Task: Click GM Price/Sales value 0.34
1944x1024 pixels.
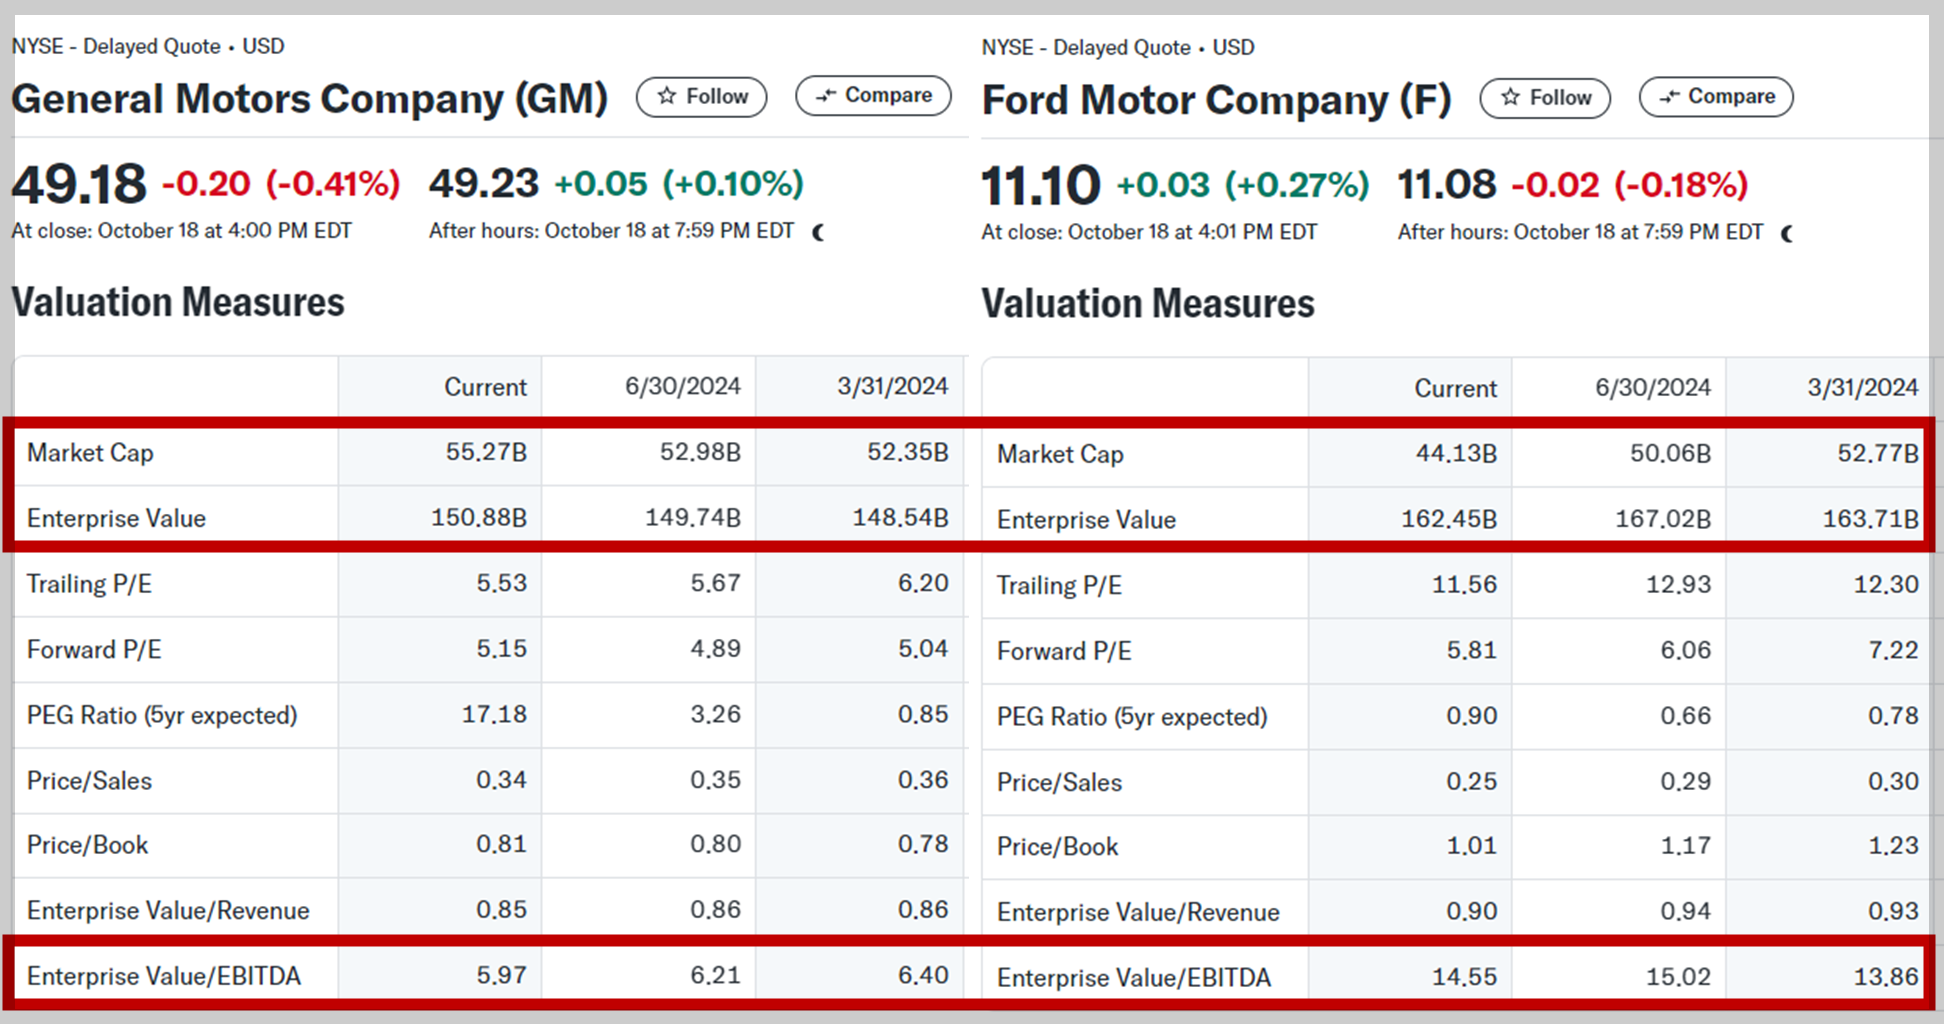Action: click(501, 780)
